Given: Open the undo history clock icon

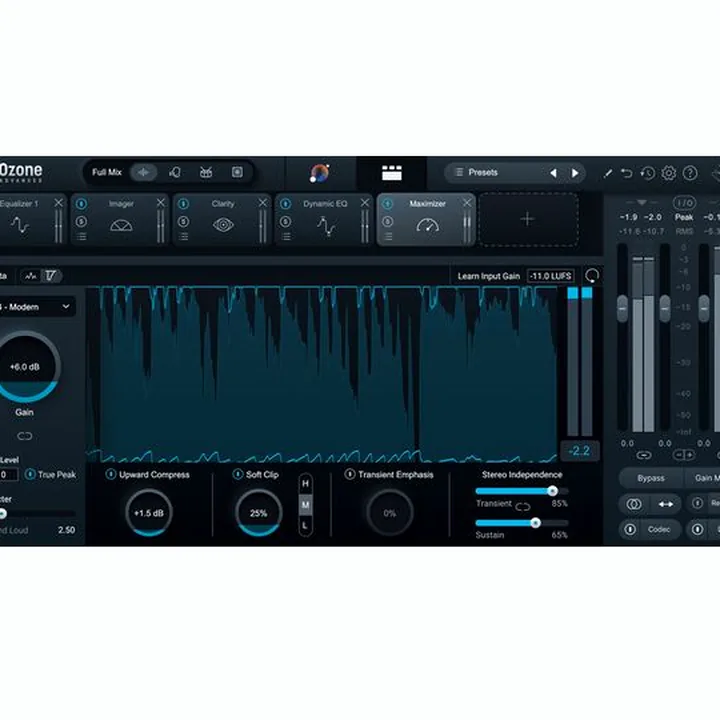Looking at the screenshot, I should tap(647, 173).
